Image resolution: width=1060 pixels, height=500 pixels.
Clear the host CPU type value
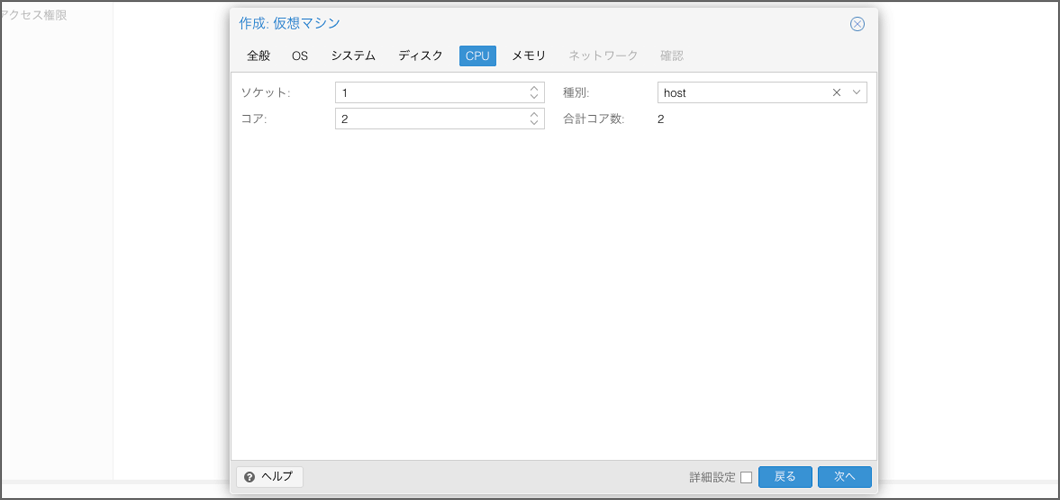(x=837, y=92)
